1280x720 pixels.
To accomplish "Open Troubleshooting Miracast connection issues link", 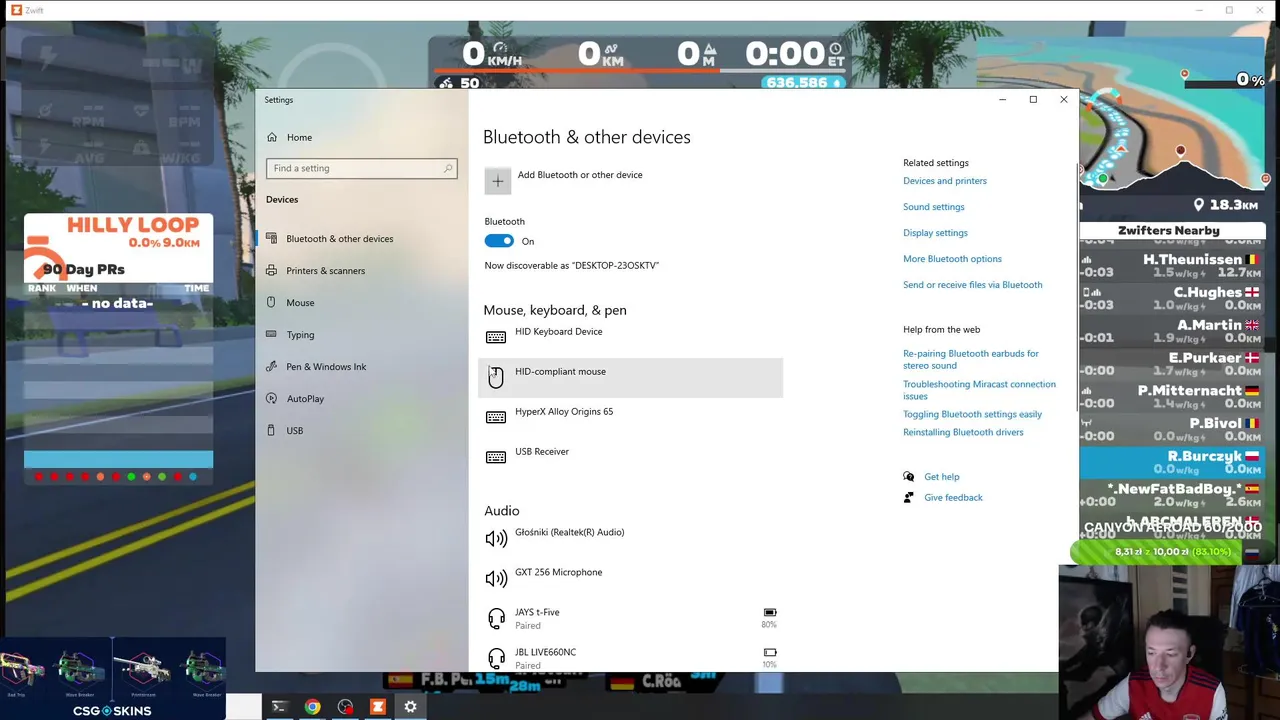I will 979,390.
